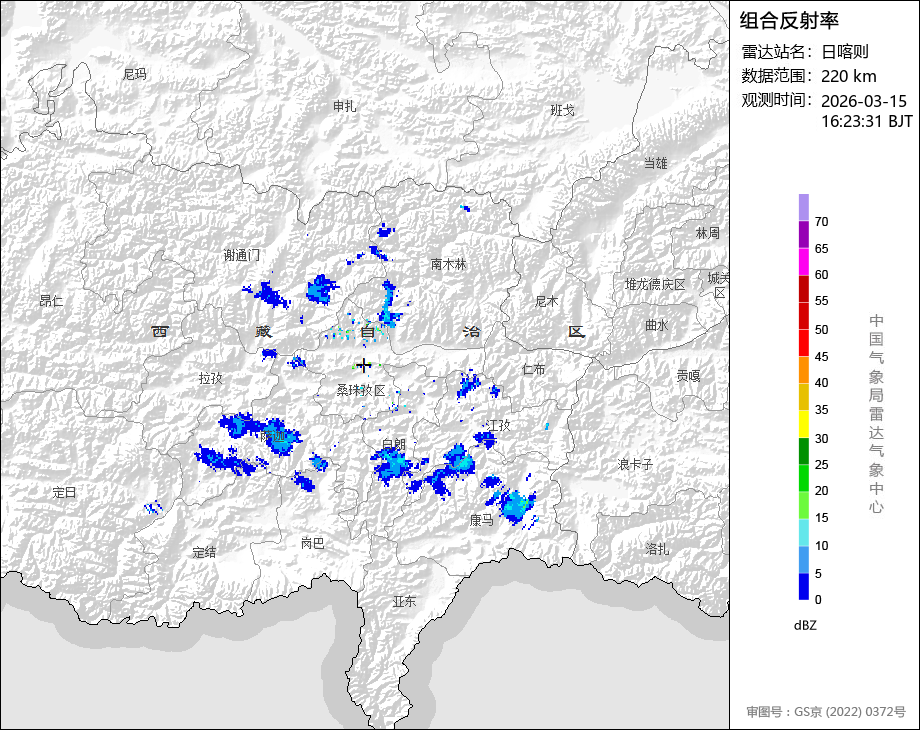Screen dimensions: 920x730
Task: Click the 洛扎 map label
Action: coord(657,549)
